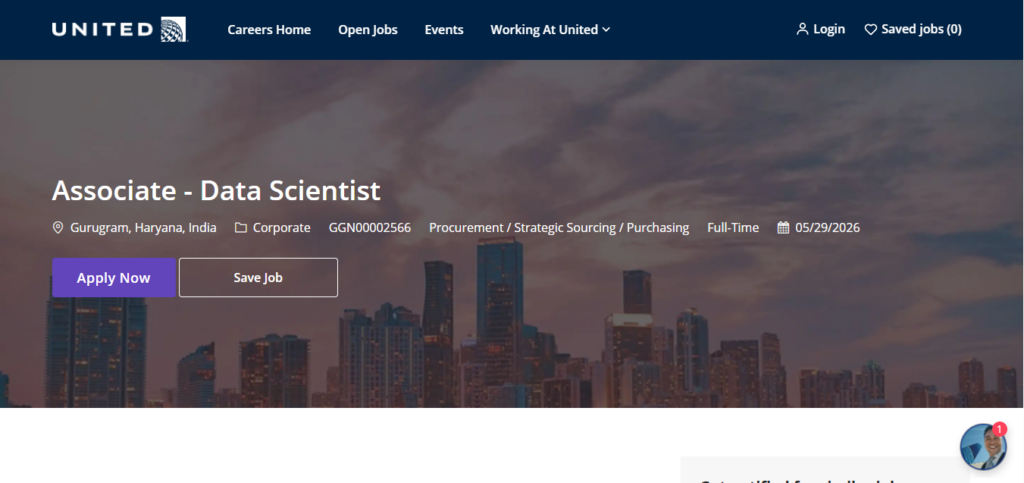Click job ID GGN00002566
1024x483 pixels.
370,228
